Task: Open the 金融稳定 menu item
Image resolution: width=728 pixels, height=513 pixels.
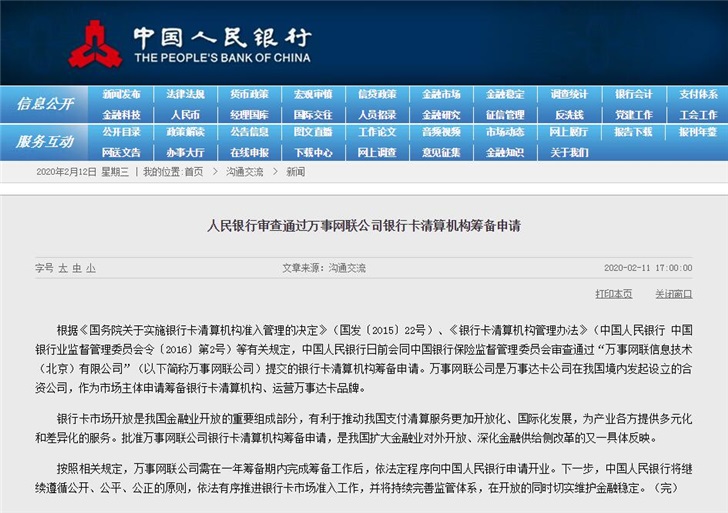Action: coord(505,94)
